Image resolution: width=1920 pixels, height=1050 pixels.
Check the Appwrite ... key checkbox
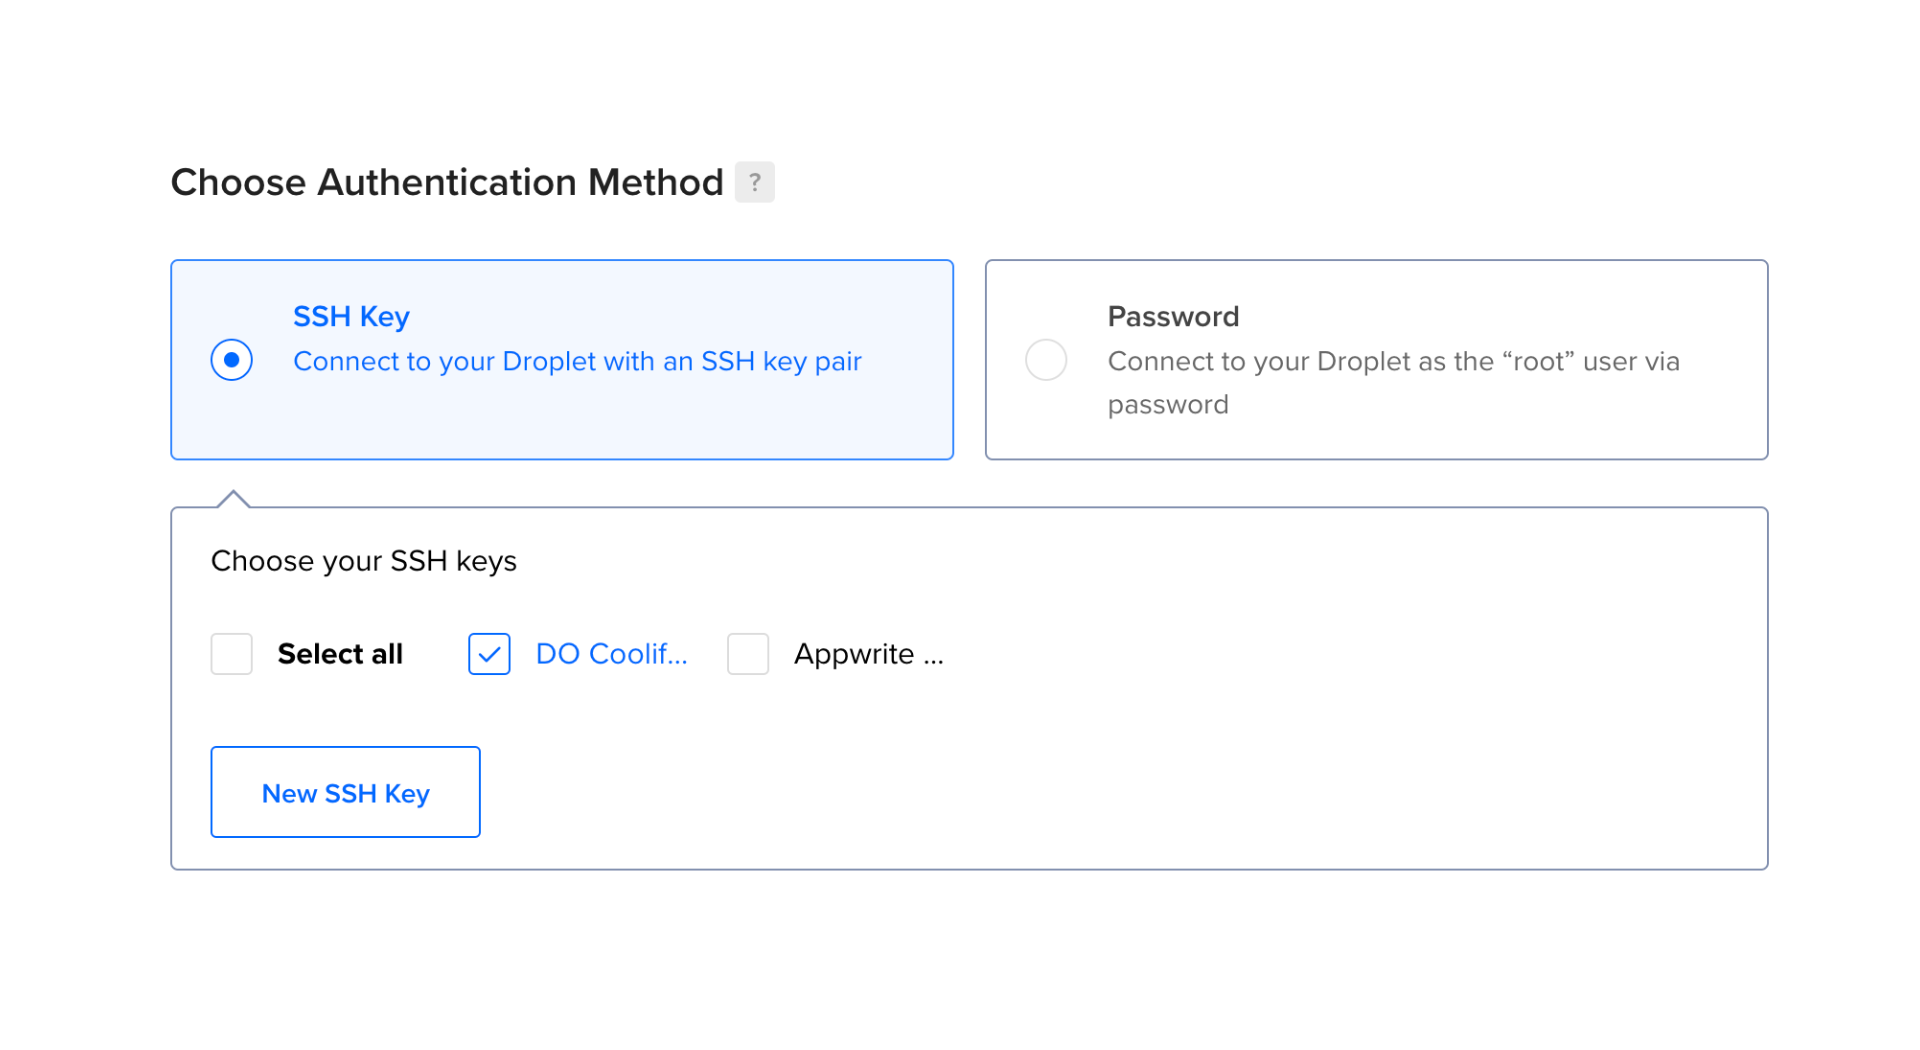click(748, 654)
